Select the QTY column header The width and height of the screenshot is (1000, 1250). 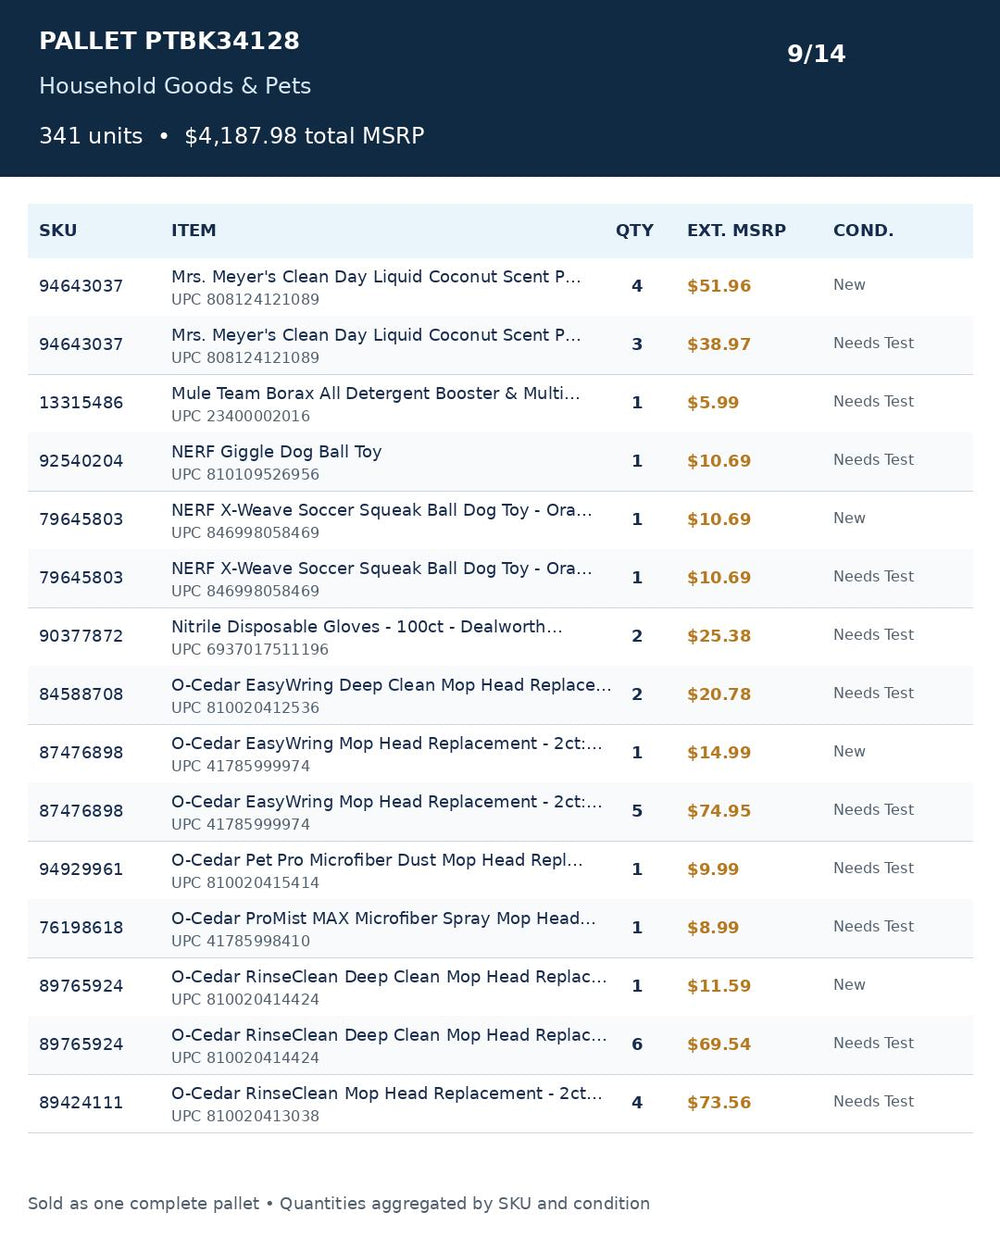[x=634, y=231]
